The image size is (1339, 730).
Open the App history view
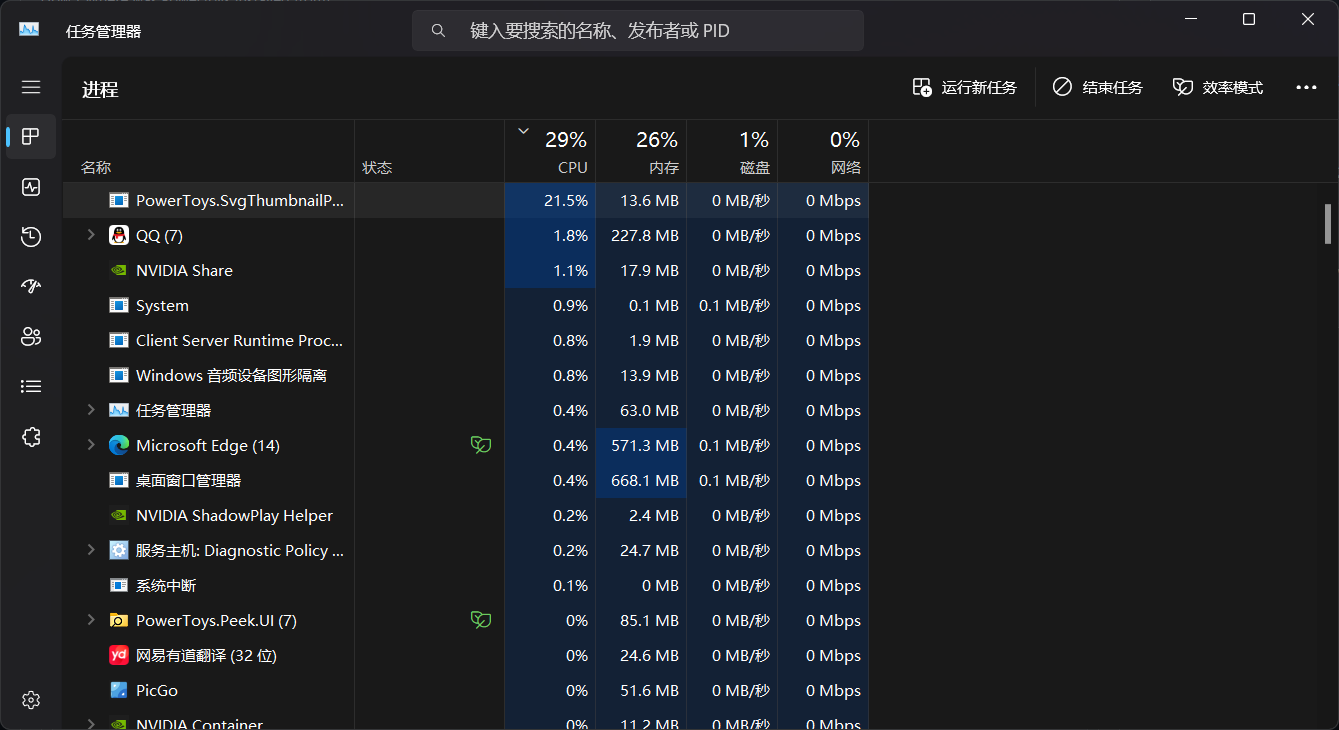tap(30, 237)
